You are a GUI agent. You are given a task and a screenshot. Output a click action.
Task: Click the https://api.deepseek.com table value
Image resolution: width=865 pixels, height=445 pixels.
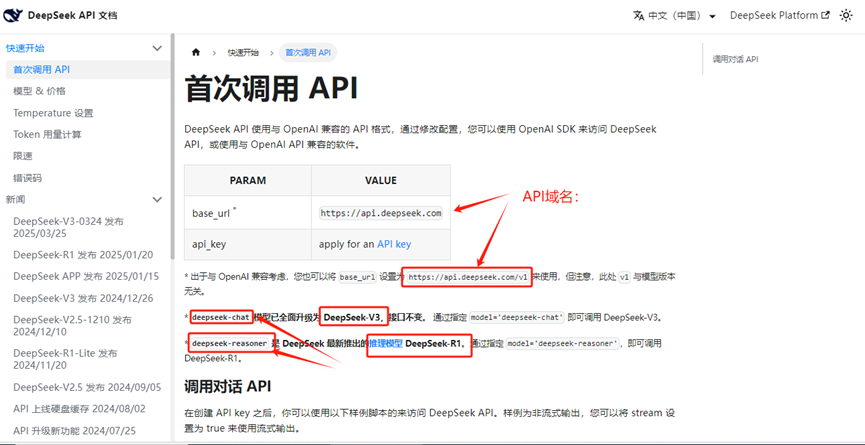coord(381,213)
